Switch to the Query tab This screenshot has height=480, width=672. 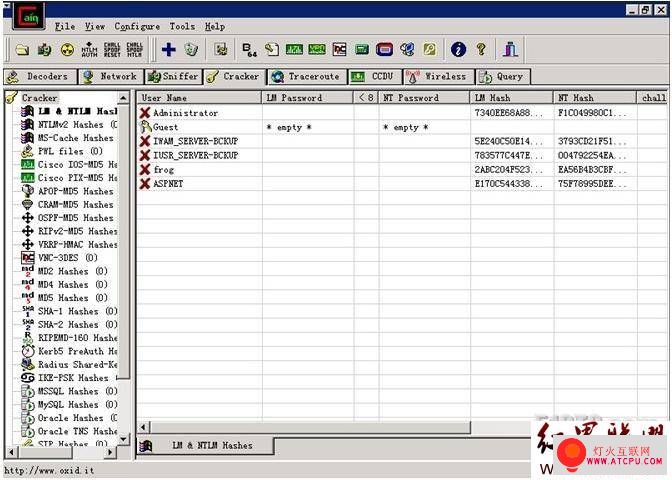(x=503, y=77)
